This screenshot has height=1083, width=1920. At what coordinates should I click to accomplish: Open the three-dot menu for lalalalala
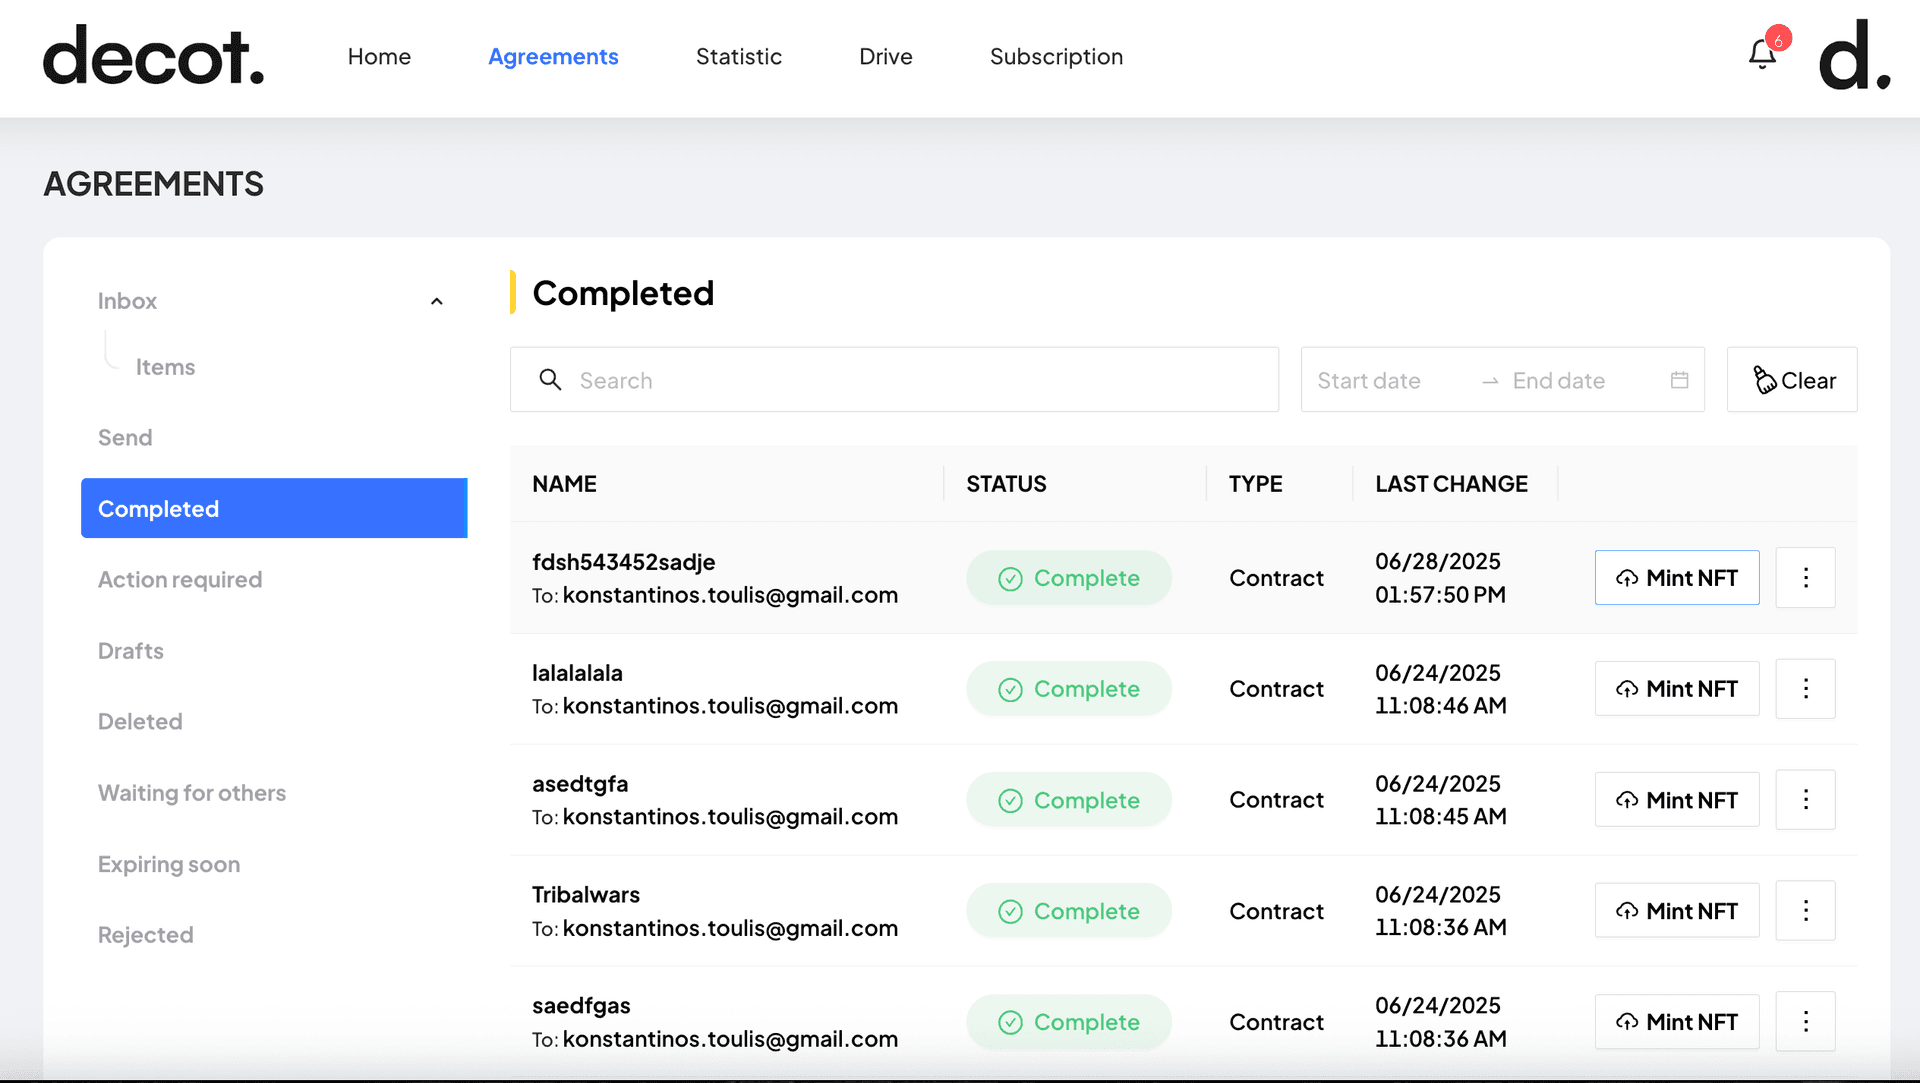point(1806,689)
